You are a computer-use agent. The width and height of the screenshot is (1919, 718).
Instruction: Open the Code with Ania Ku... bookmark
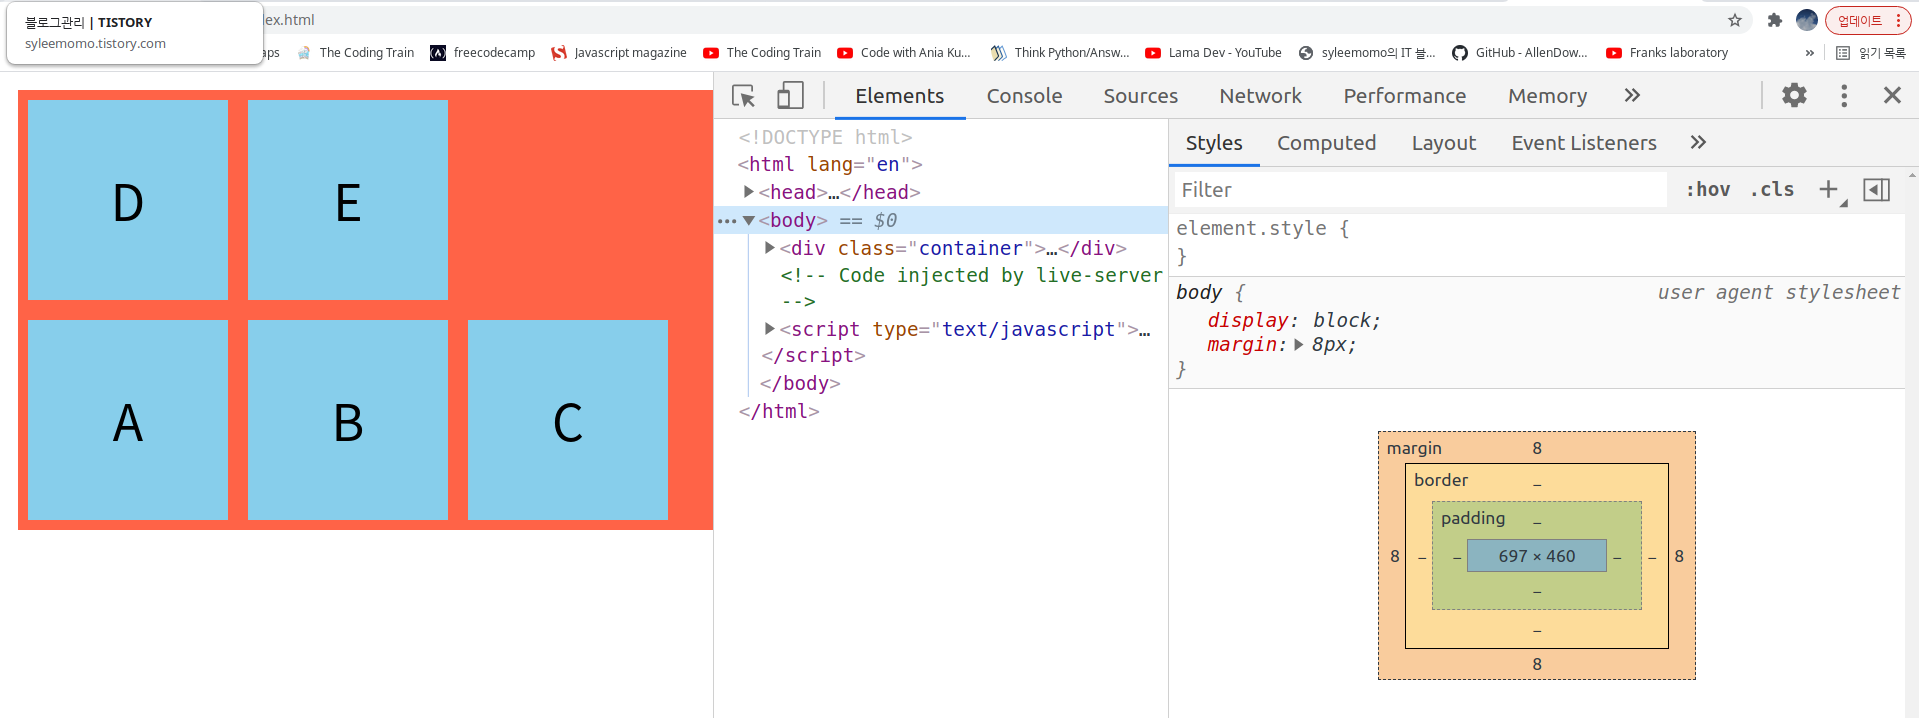tap(904, 53)
